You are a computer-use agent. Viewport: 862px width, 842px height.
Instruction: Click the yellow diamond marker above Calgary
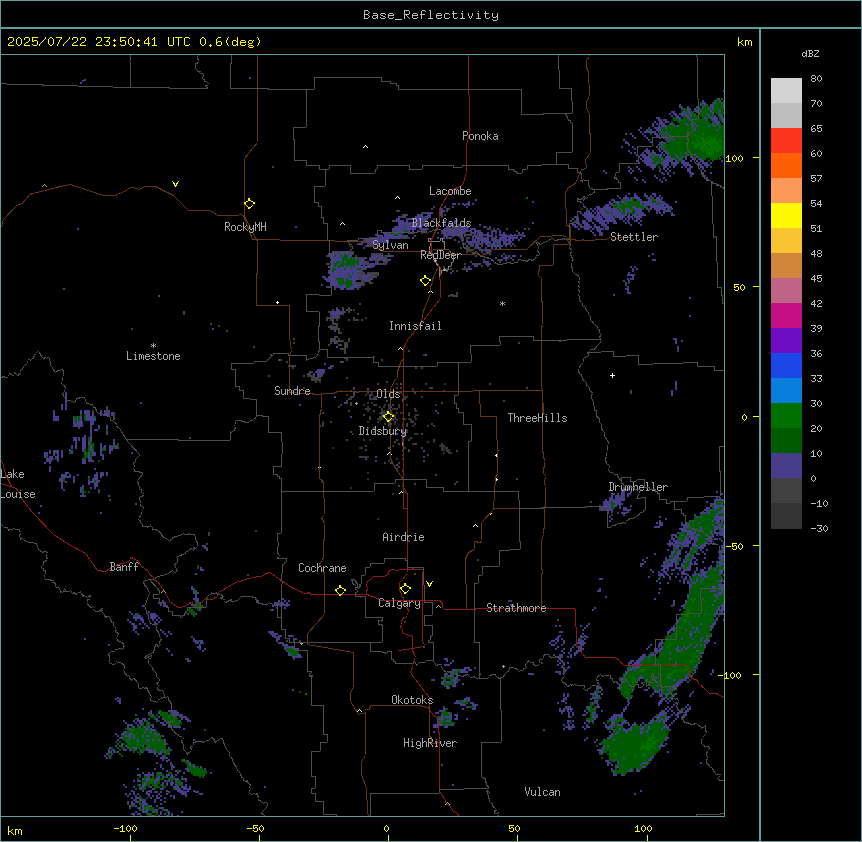pyautogui.click(x=405, y=588)
